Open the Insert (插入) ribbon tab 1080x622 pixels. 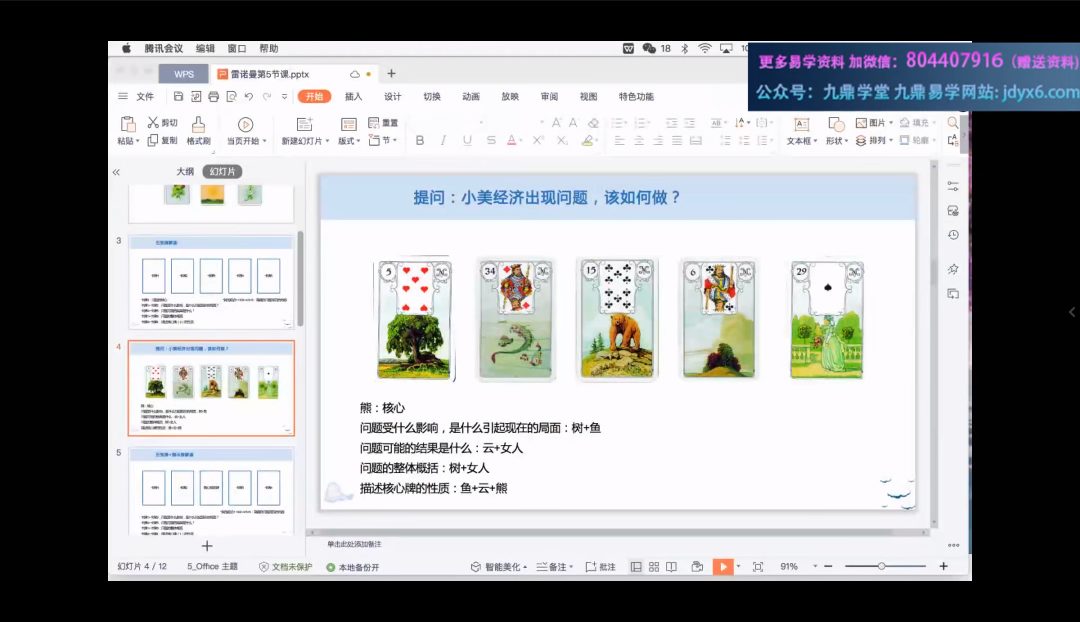[353, 97]
